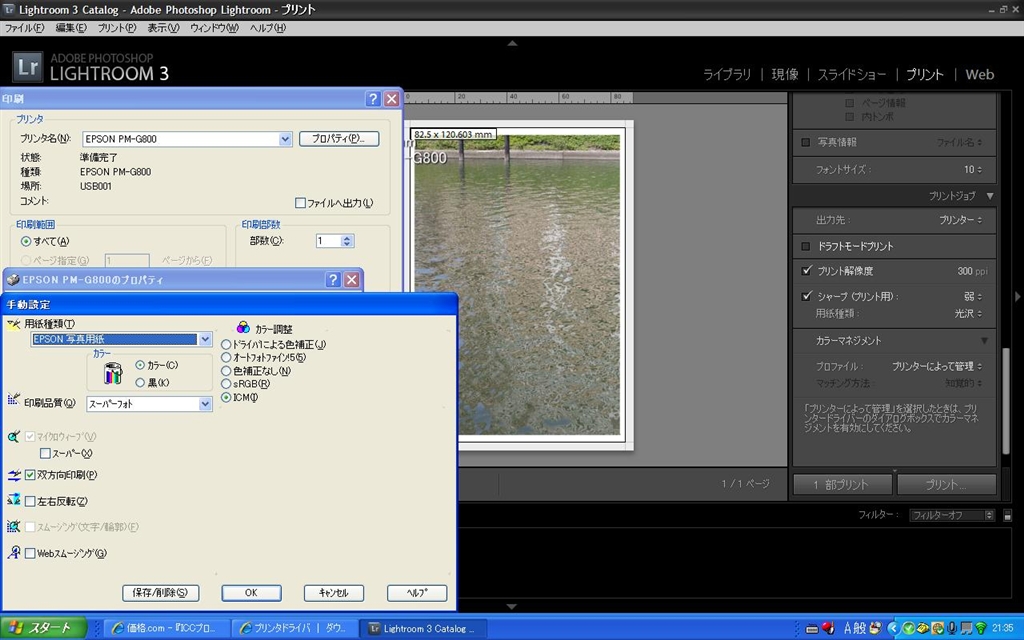The height and width of the screenshot is (640, 1024).
Task: Click the 保存/削除 button
Action: (160, 592)
